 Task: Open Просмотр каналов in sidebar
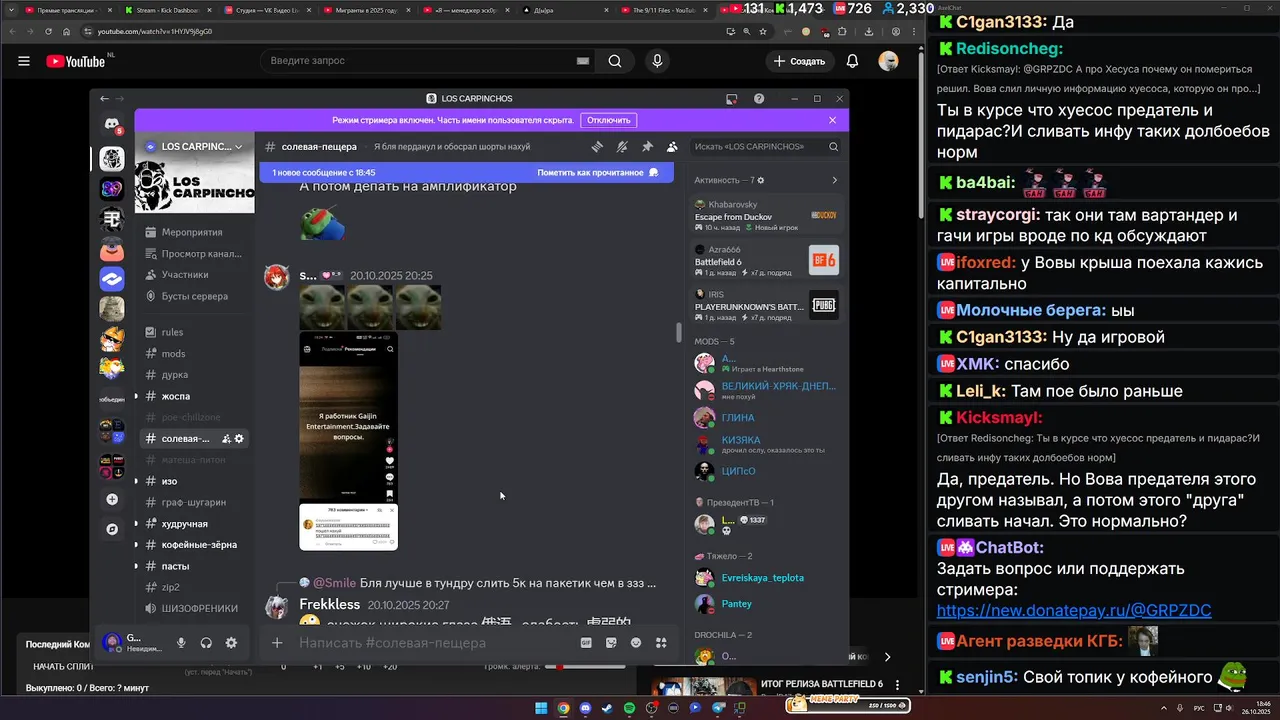point(195,253)
